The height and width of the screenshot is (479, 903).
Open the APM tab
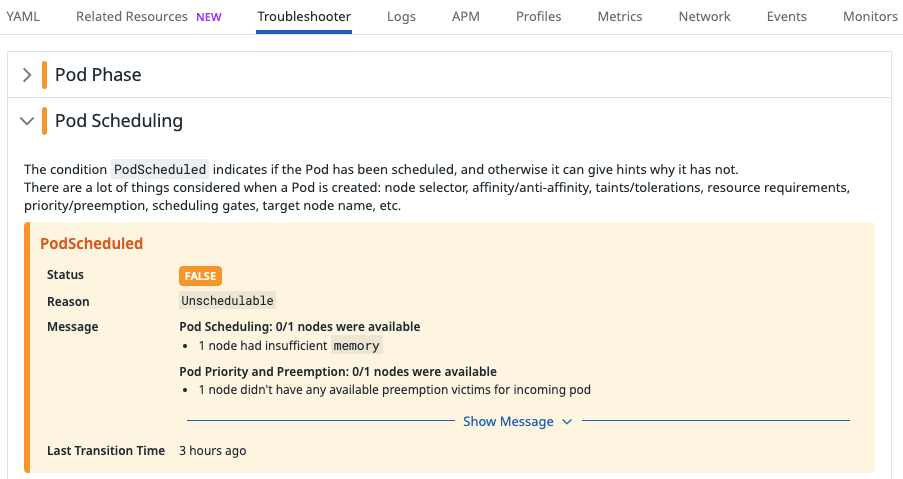tap(466, 17)
